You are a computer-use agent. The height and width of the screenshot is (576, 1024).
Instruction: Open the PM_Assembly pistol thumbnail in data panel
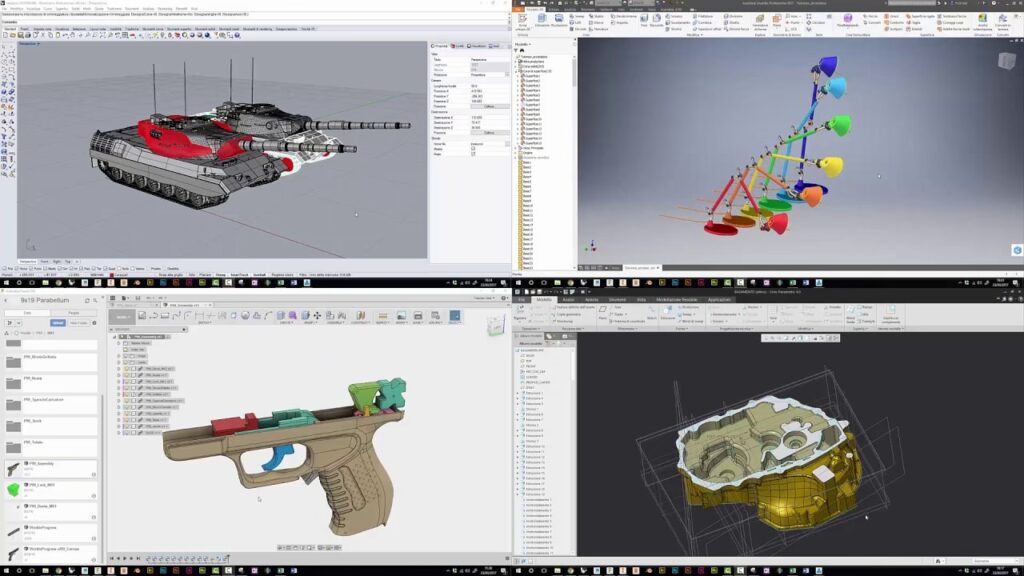13,468
